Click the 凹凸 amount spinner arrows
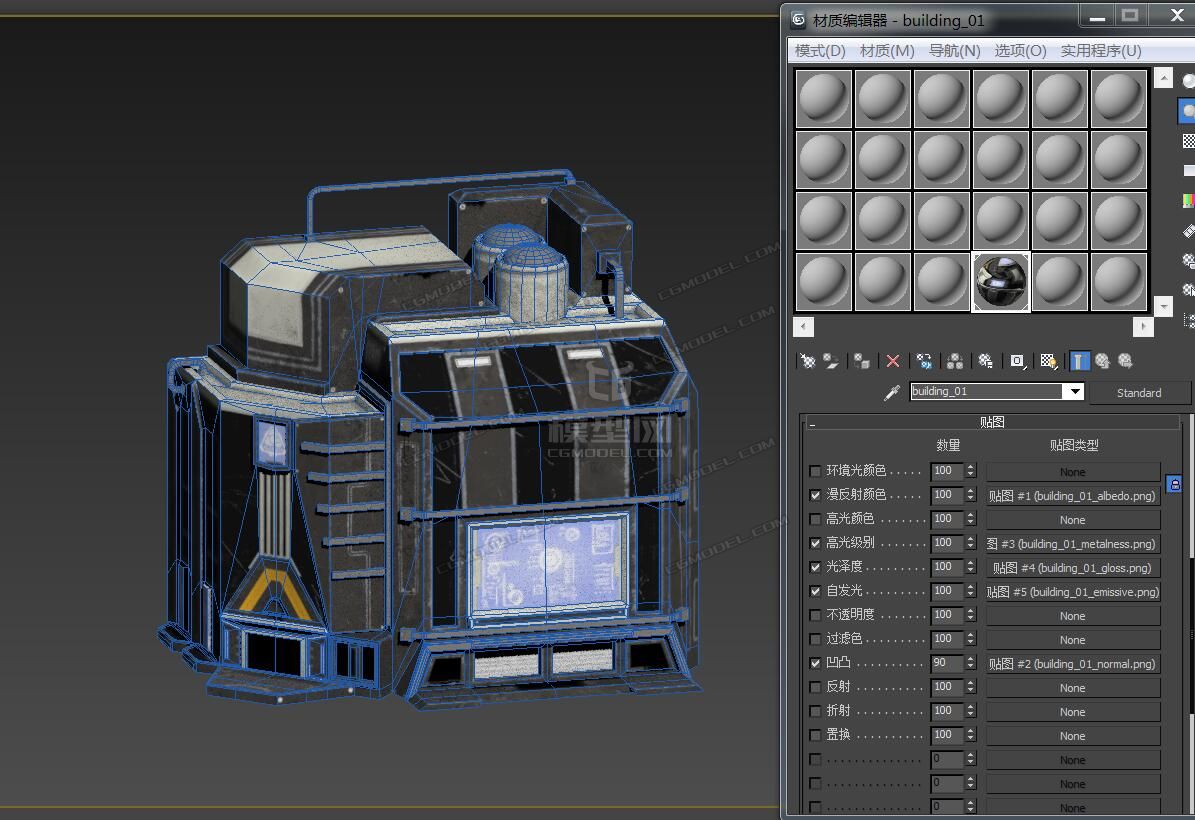 [x=971, y=663]
